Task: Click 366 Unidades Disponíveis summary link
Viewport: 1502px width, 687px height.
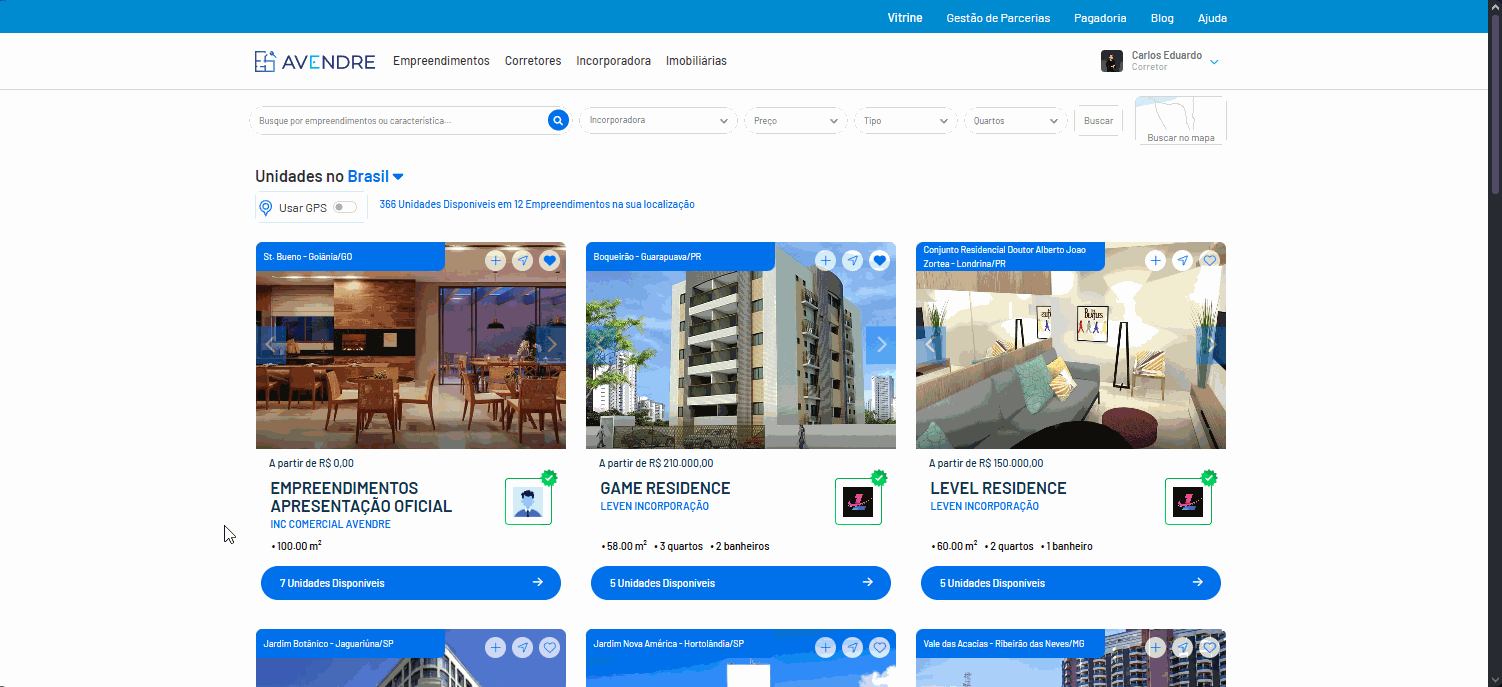Action: click(537, 204)
